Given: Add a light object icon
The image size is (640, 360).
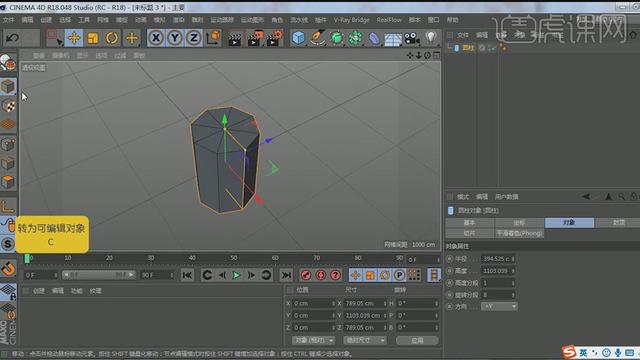Looking at the screenshot, I should coord(431,38).
